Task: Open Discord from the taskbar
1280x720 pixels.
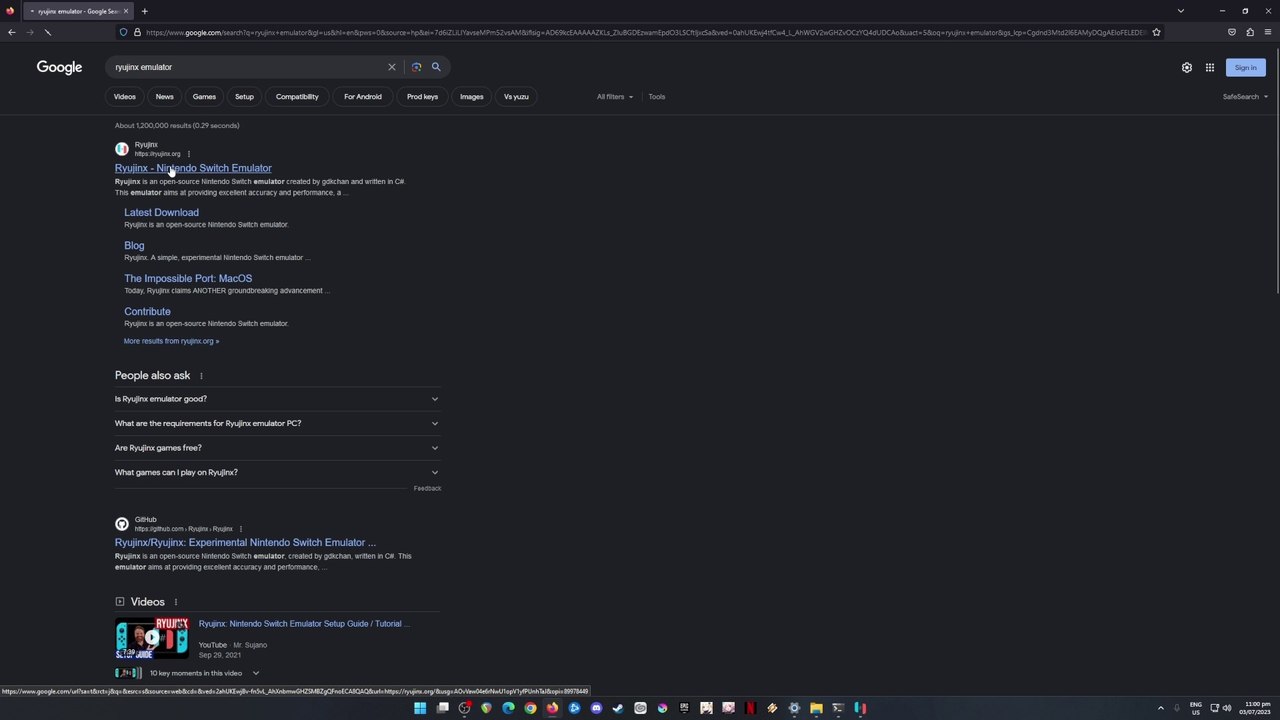Action: (596, 708)
